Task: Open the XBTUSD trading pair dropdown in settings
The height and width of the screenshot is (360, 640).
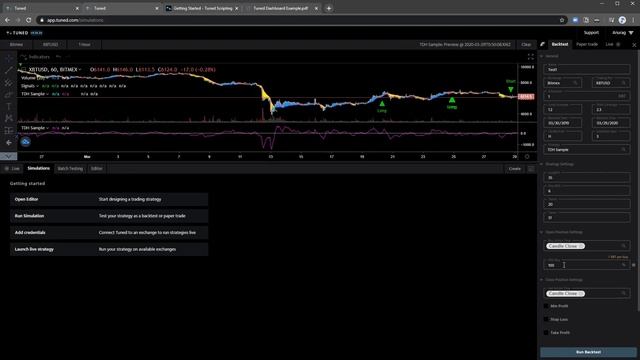Action: point(611,82)
